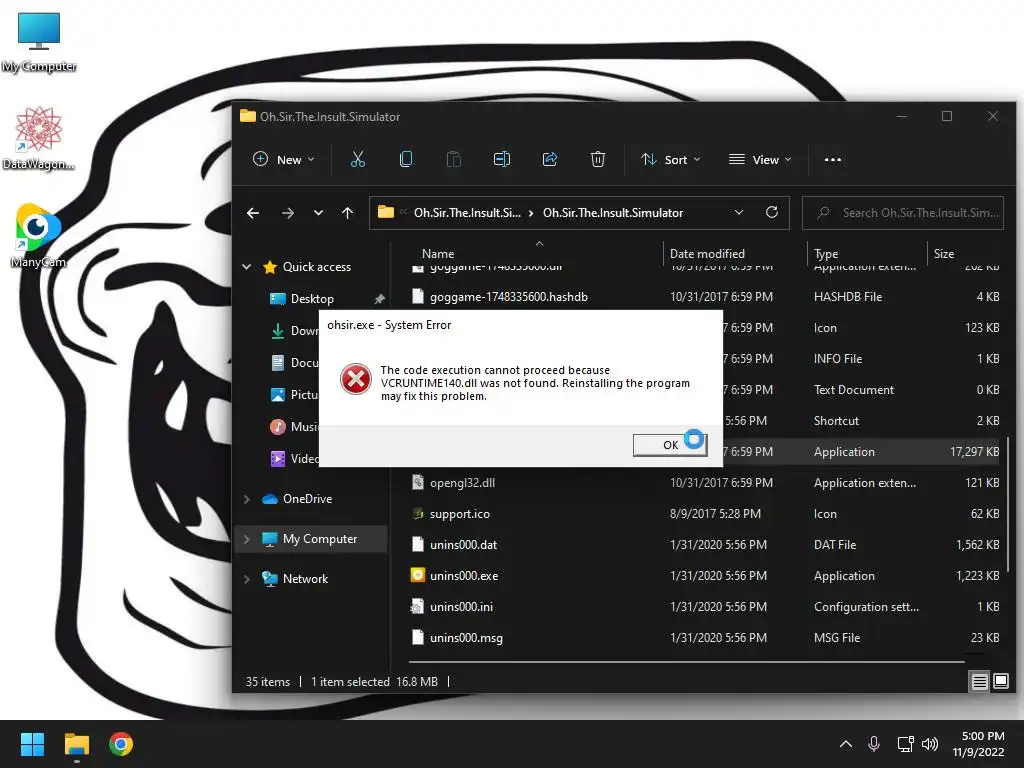Image resolution: width=1024 pixels, height=768 pixels.
Task: Open ManyCam desktop shortcut
Action: [x=39, y=236]
